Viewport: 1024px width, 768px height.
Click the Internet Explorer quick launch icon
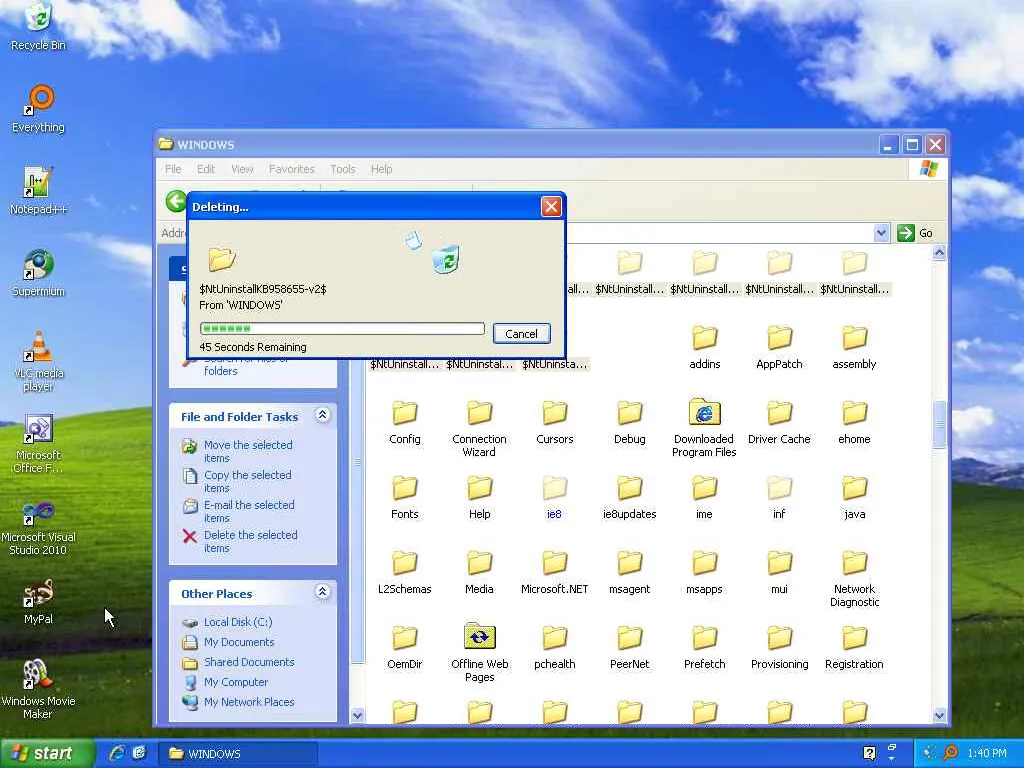click(x=117, y=753)
